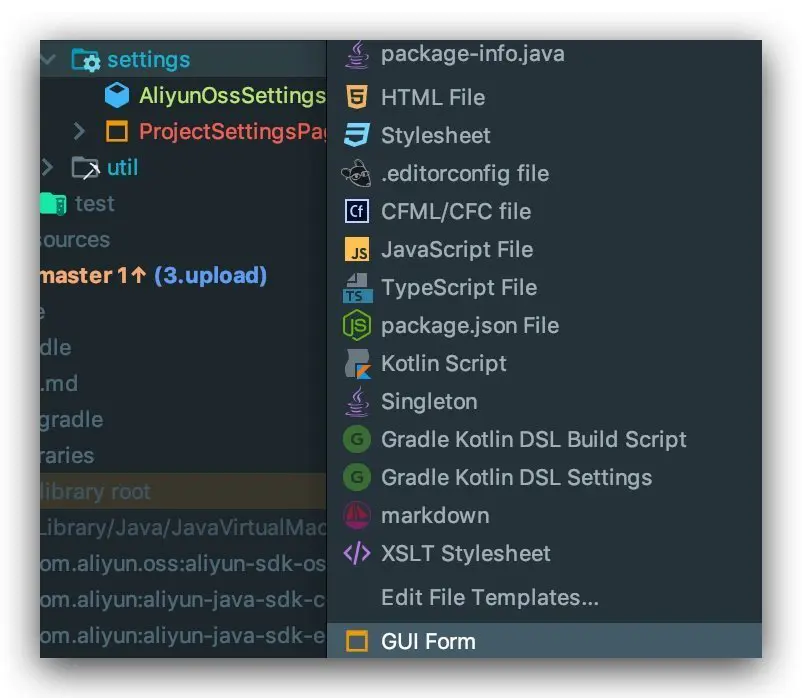Select the test folder
The width and height of the screenshot is (802, 698).
click(94, 204)
